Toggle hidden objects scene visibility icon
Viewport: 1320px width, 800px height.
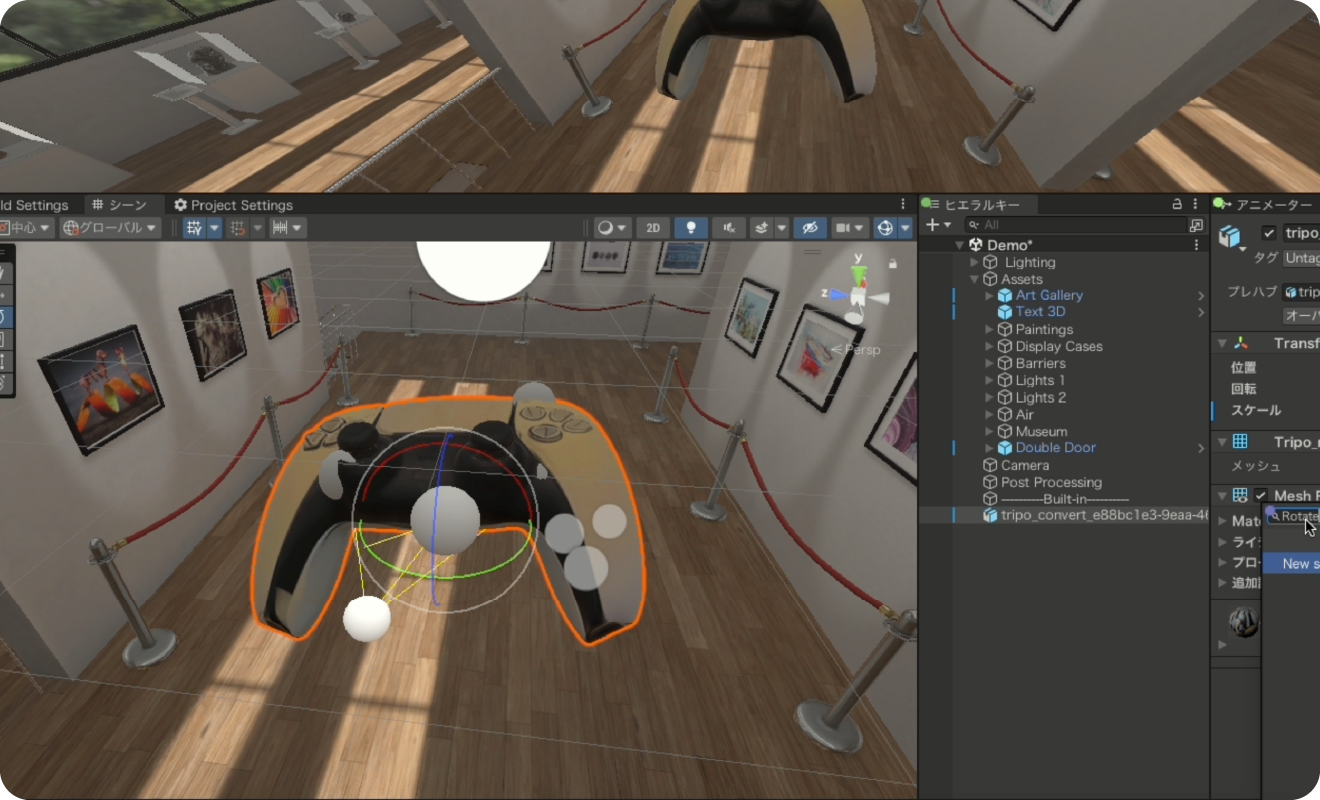tap(809, 228)
